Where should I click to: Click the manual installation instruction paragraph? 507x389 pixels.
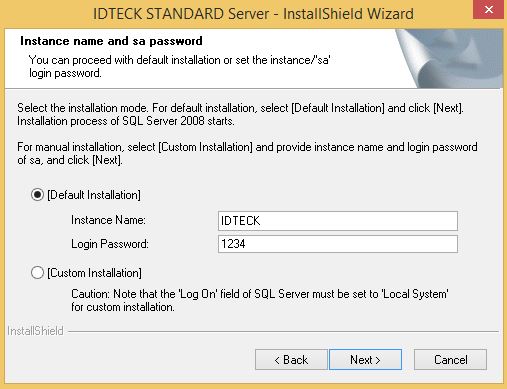pyautogui.click(x=247, y=153)
